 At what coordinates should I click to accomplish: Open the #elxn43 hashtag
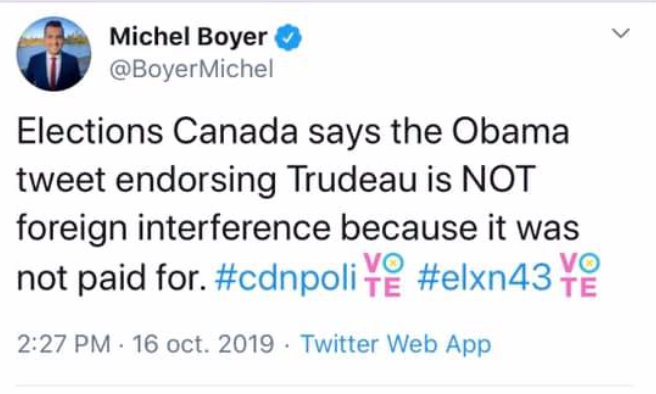[484, 277]
